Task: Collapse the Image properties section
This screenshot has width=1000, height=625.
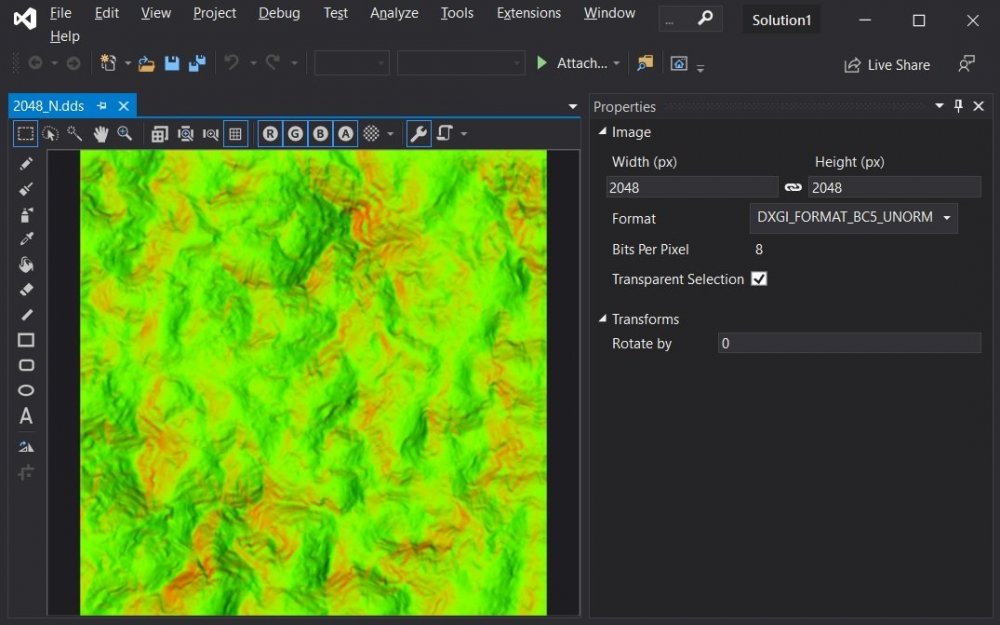Action: [x=602, y=132]
